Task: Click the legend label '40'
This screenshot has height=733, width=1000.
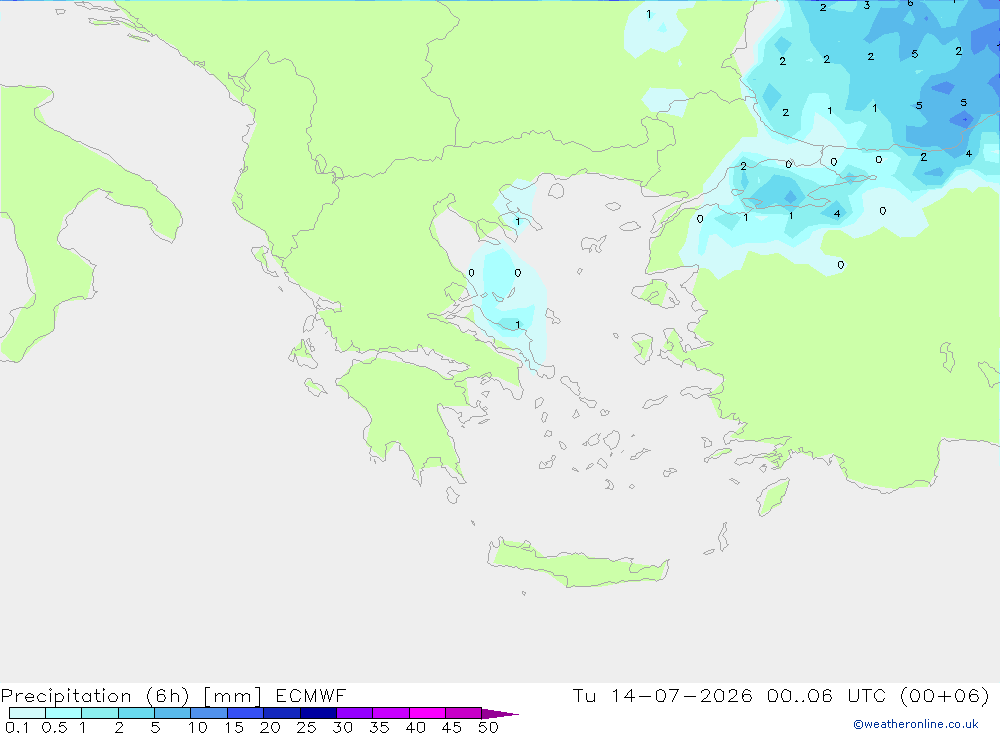Action: [416, 727]
